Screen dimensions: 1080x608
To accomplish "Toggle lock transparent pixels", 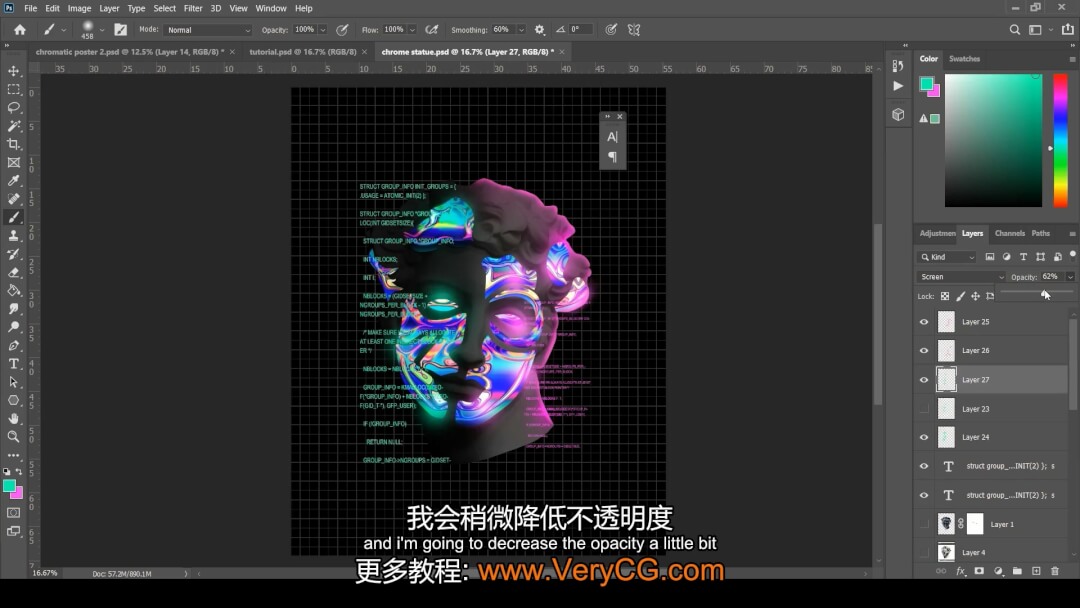I will 945,296.
